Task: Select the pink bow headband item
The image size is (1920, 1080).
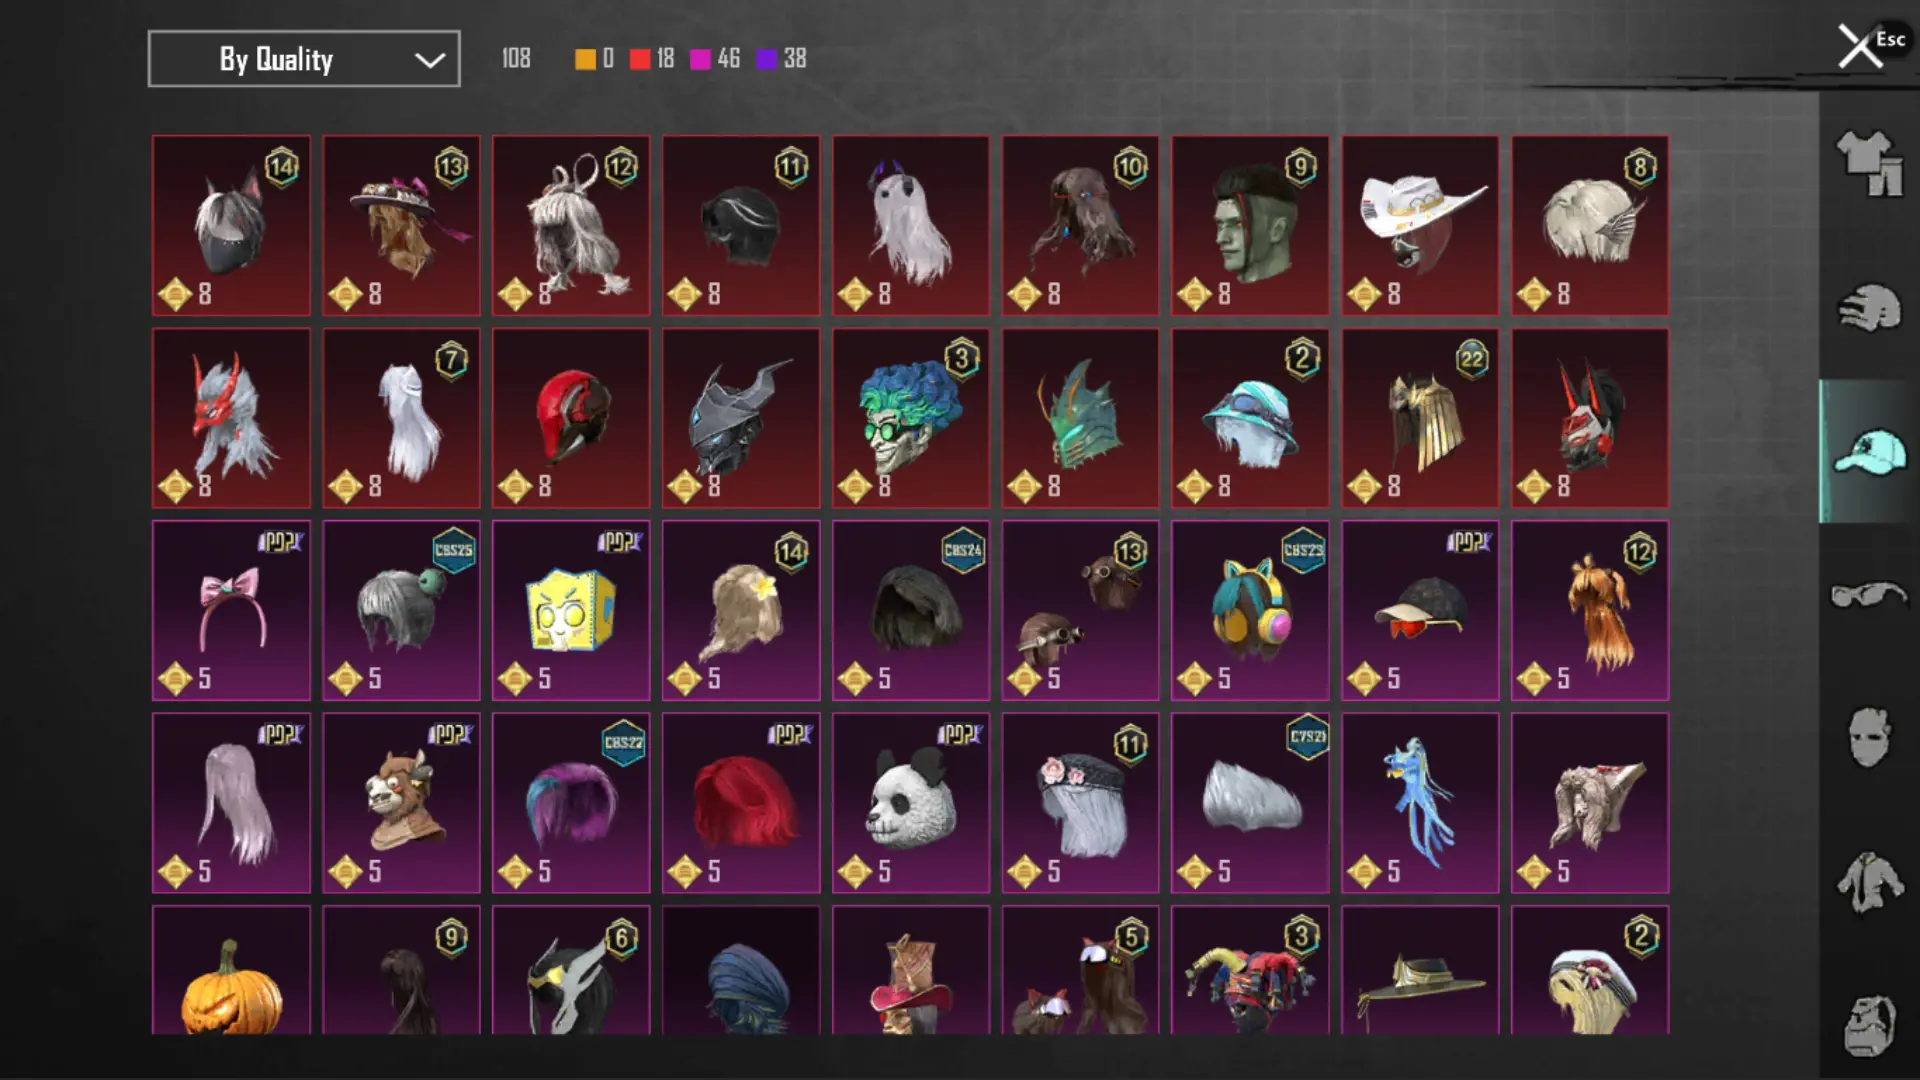Action: 231,610
